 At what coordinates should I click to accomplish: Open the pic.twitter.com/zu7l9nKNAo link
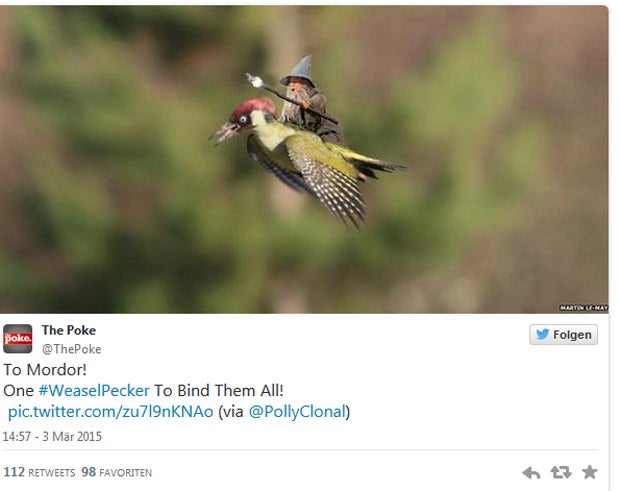click(111, 412)
